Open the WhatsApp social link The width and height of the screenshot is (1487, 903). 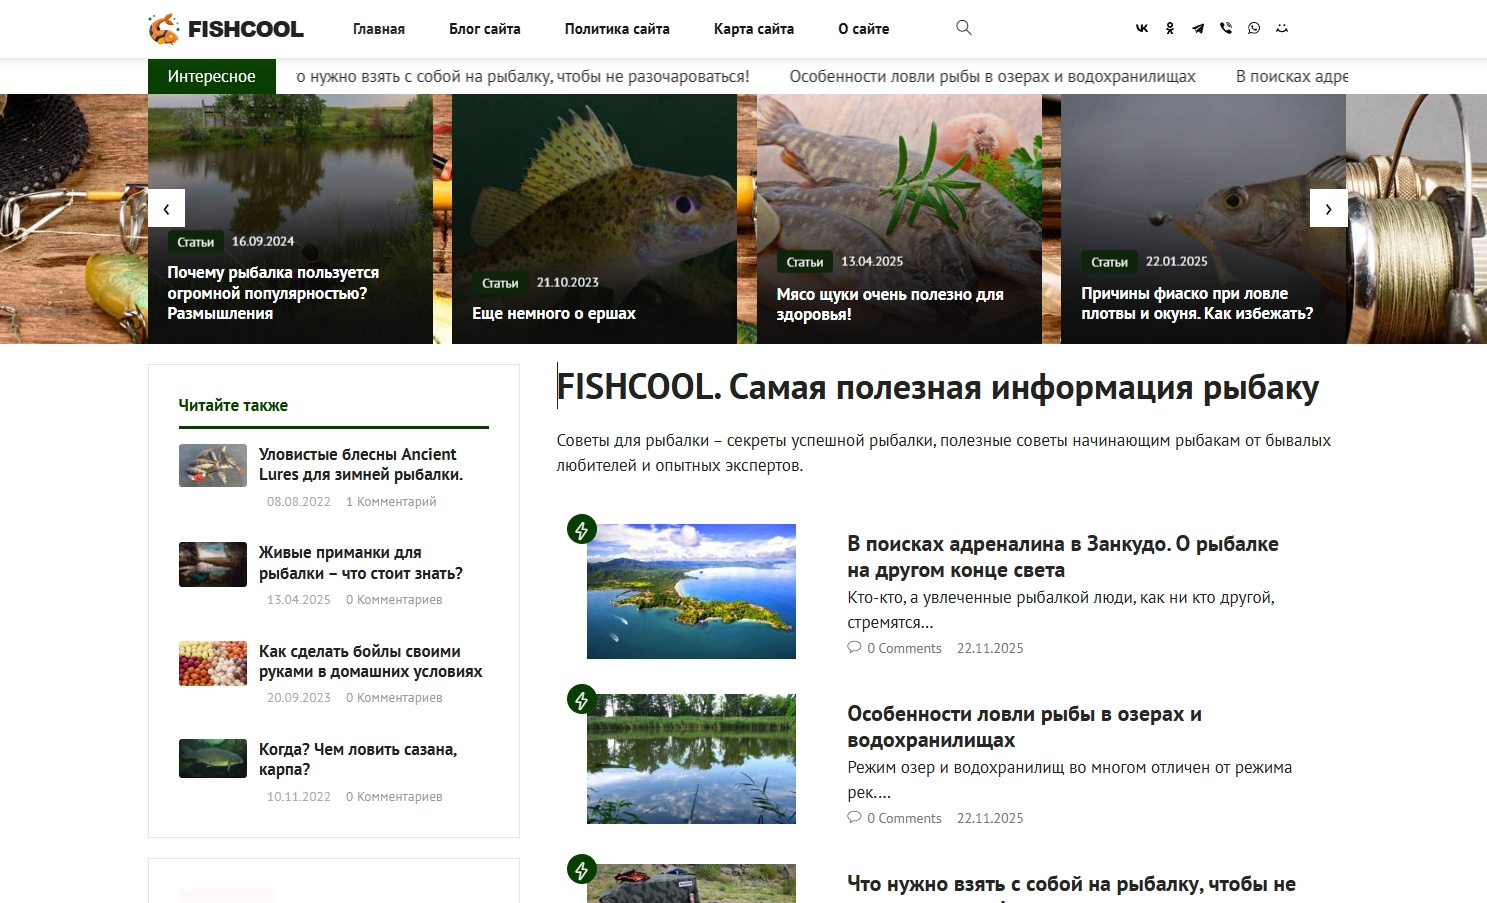[x=1254, y=29]
